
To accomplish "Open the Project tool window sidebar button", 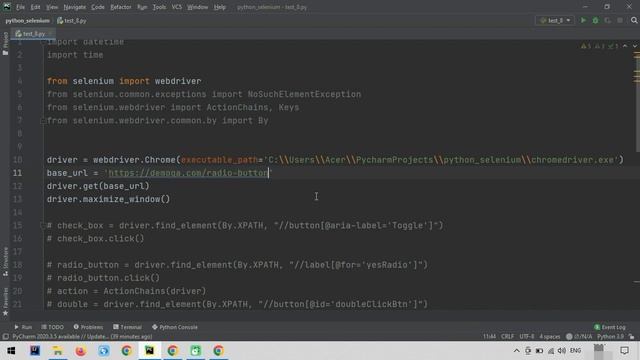I will [5, 43].
